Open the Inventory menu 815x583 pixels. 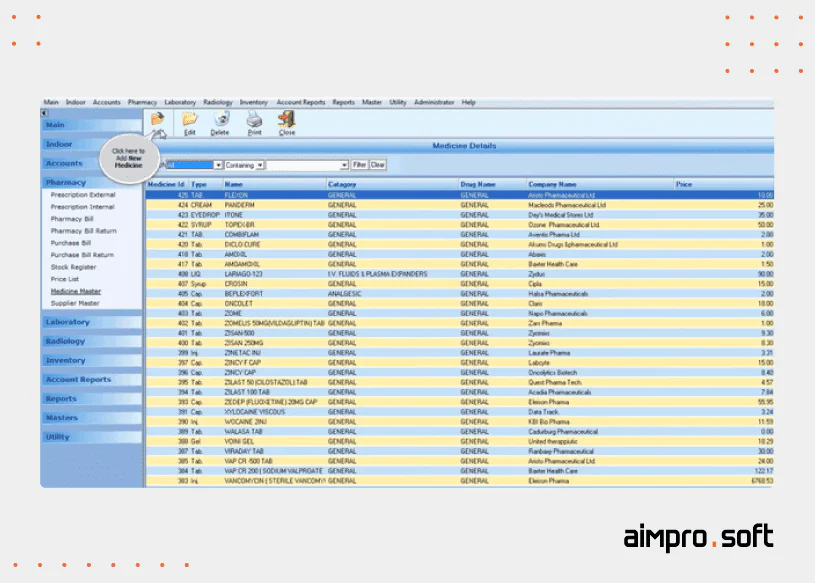[x=254, y=102]
